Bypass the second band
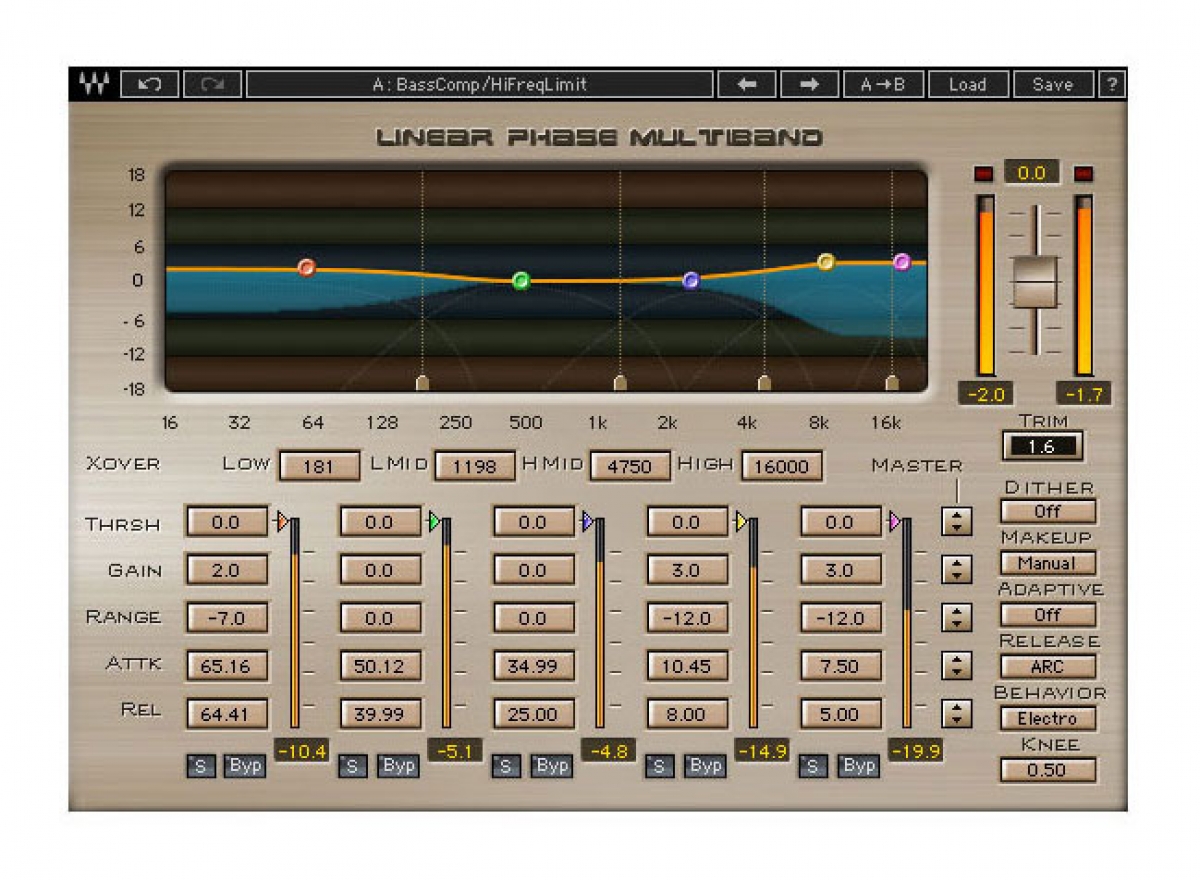This screenshot has width=1200, height=880. [399, 767]
